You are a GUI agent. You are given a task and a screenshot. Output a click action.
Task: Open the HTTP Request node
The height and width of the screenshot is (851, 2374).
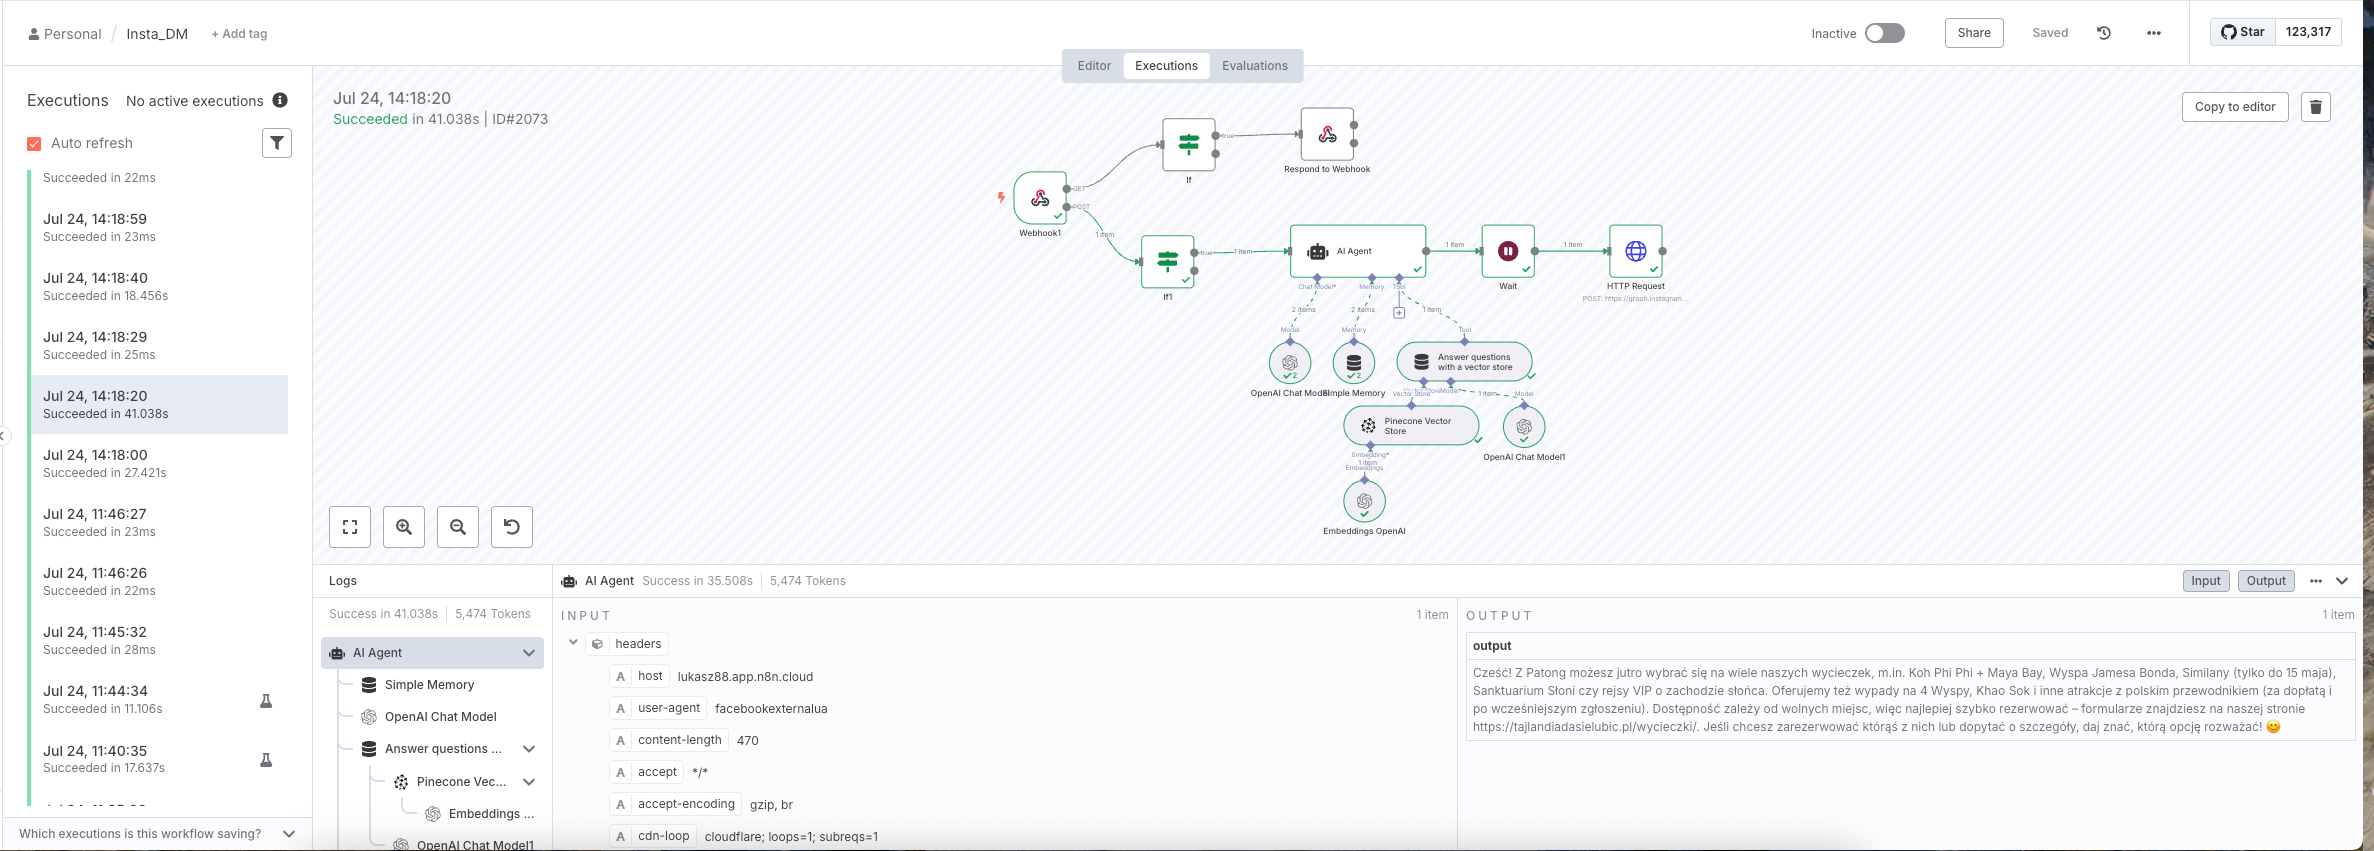1636,251
